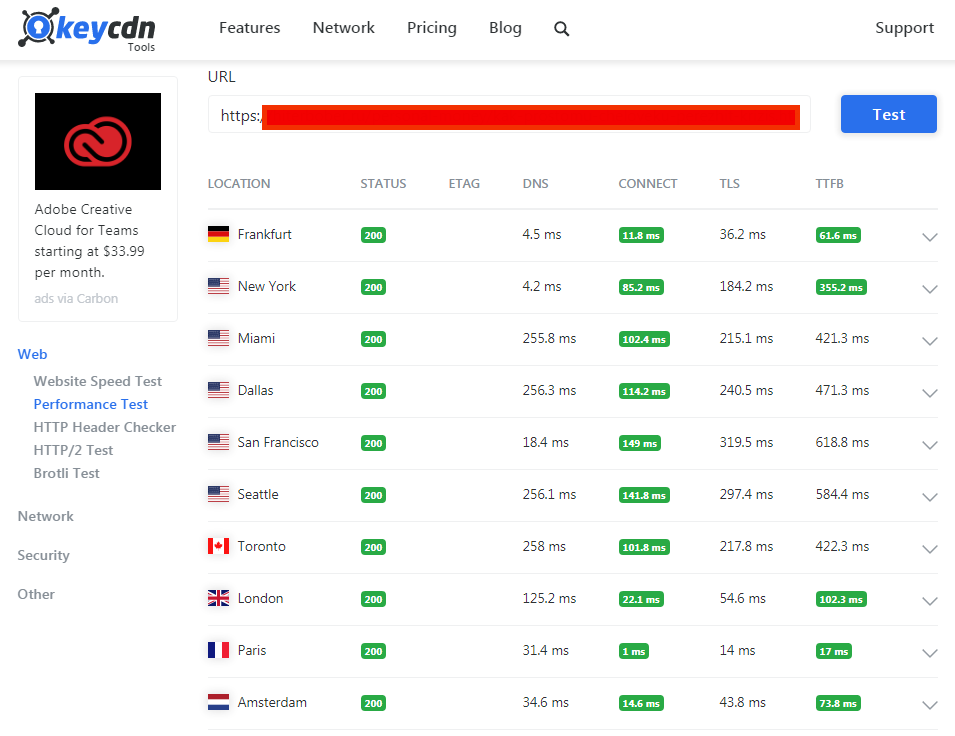Viewport: 955px width, 736px height.
Task: Open the Features menu
Action: pyautogui.click(x=250, y=28)
